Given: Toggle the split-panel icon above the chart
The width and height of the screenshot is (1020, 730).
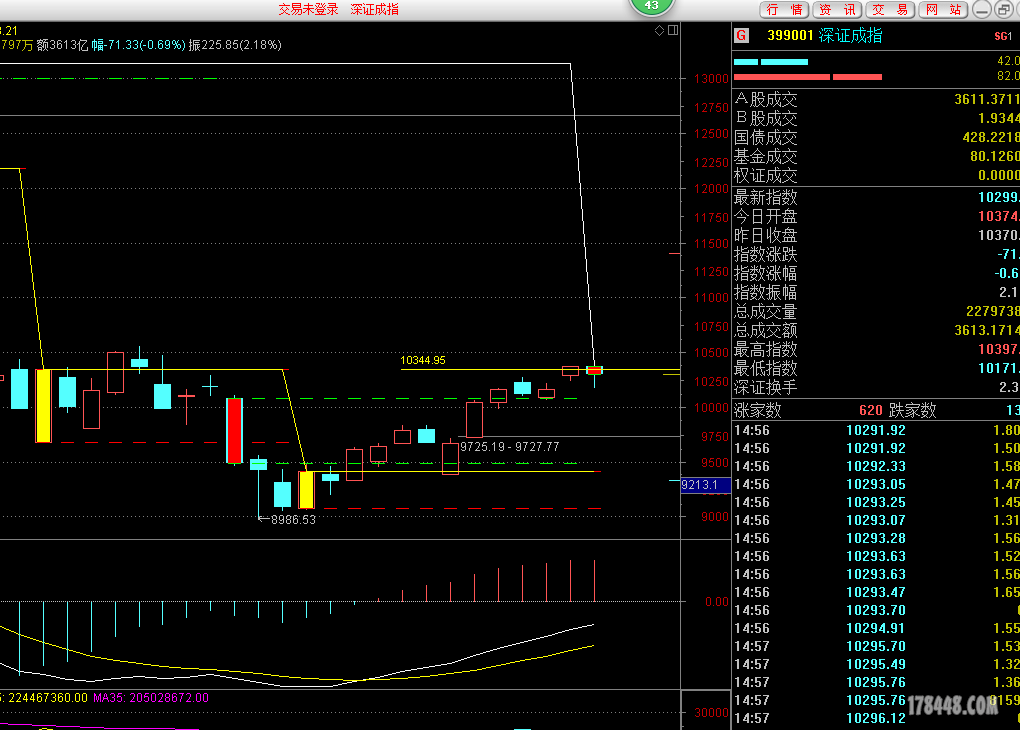Looking at the screenshot, I should pos(673,30).
